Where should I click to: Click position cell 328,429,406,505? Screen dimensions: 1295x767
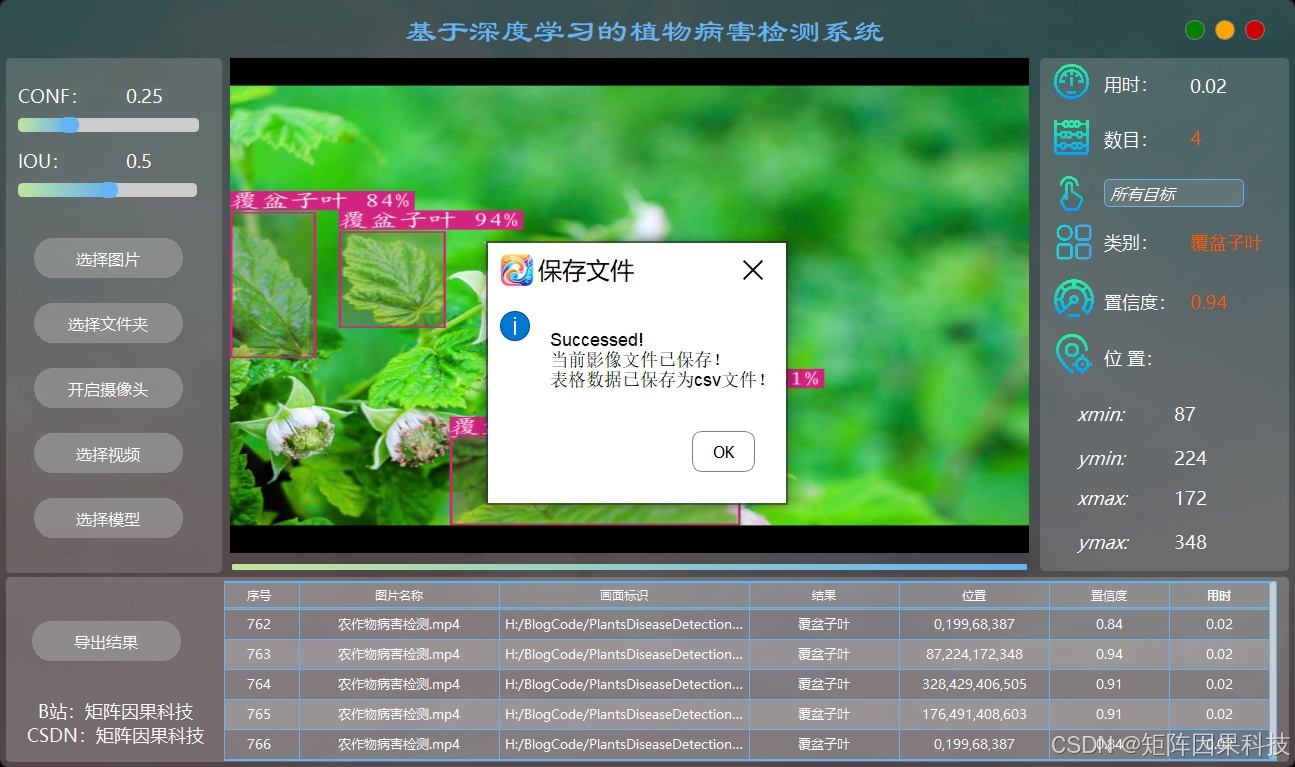(974, 684)
